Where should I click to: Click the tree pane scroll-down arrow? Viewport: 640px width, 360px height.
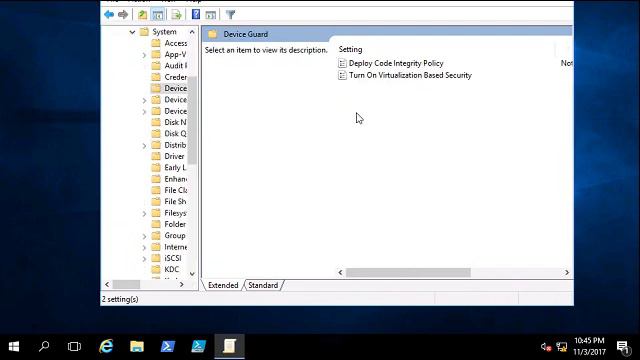[x=192, y=274]
